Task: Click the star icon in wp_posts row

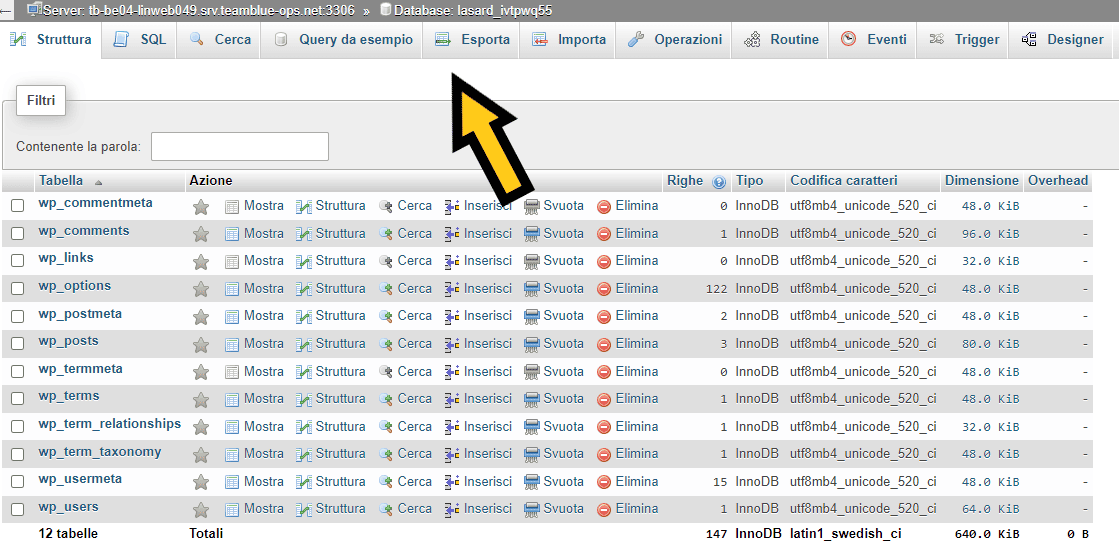Action: pos(201,345)
